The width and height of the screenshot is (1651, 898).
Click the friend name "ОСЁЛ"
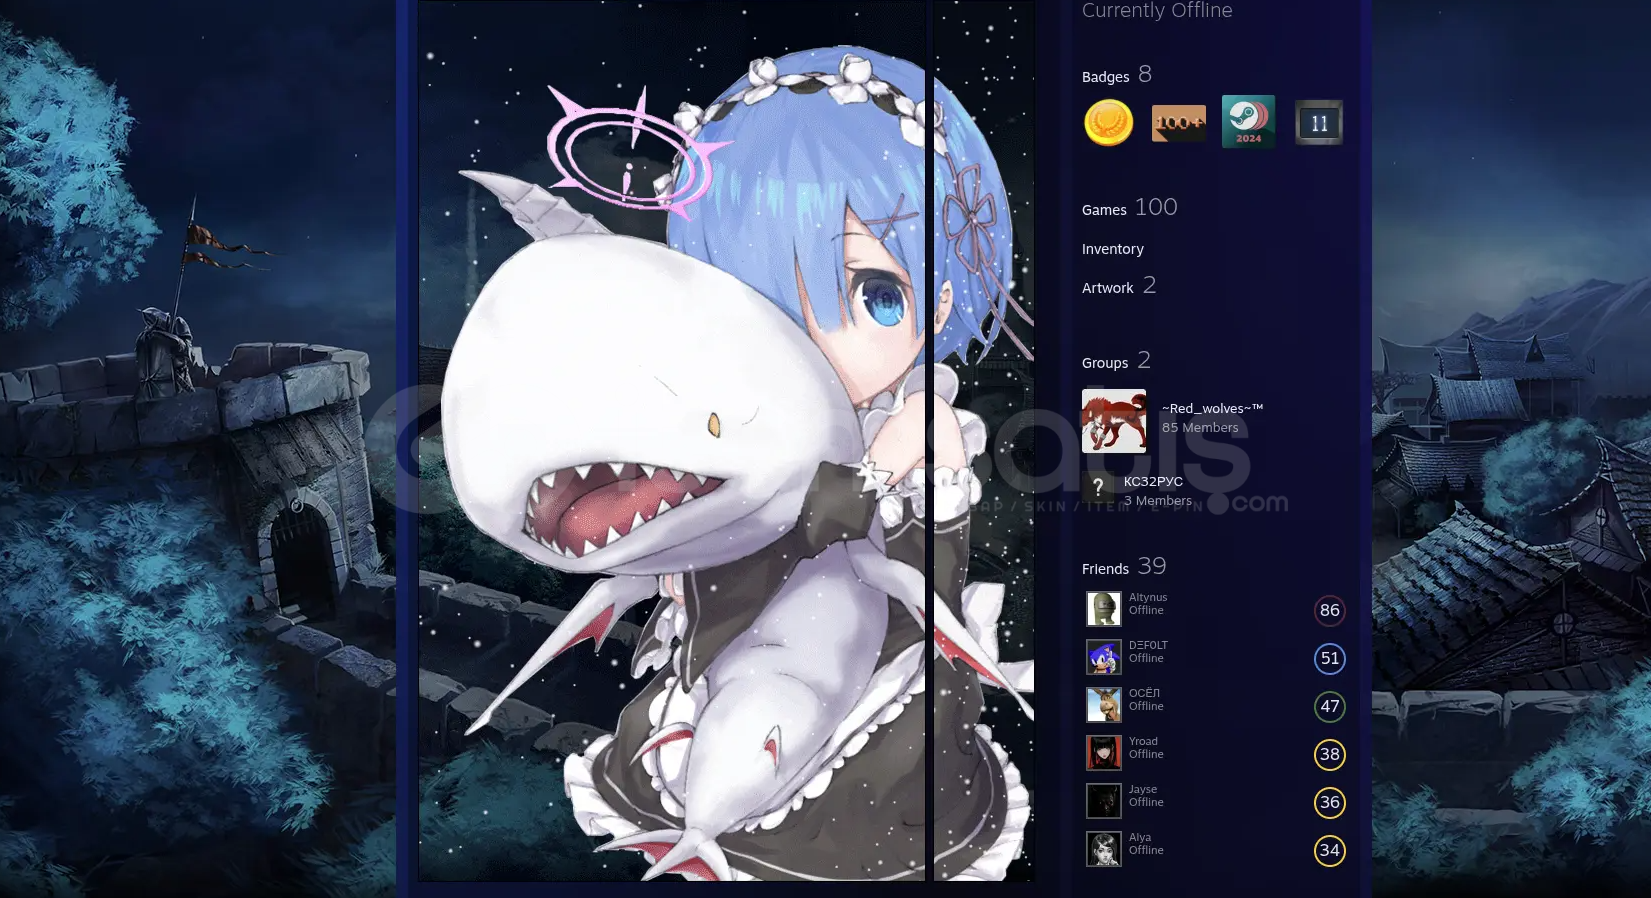(x=1145, y=693)
